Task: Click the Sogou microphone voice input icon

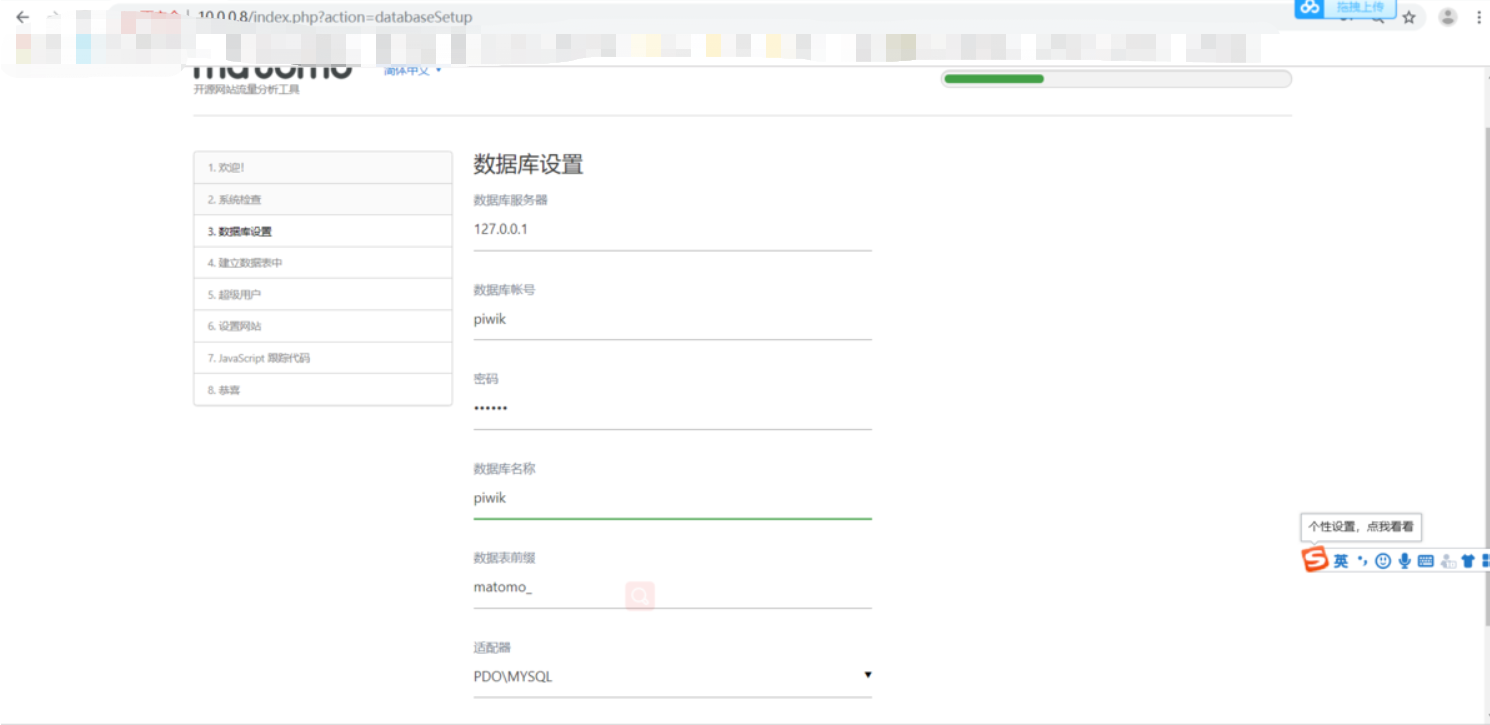Action: [x=1404, y=561]
